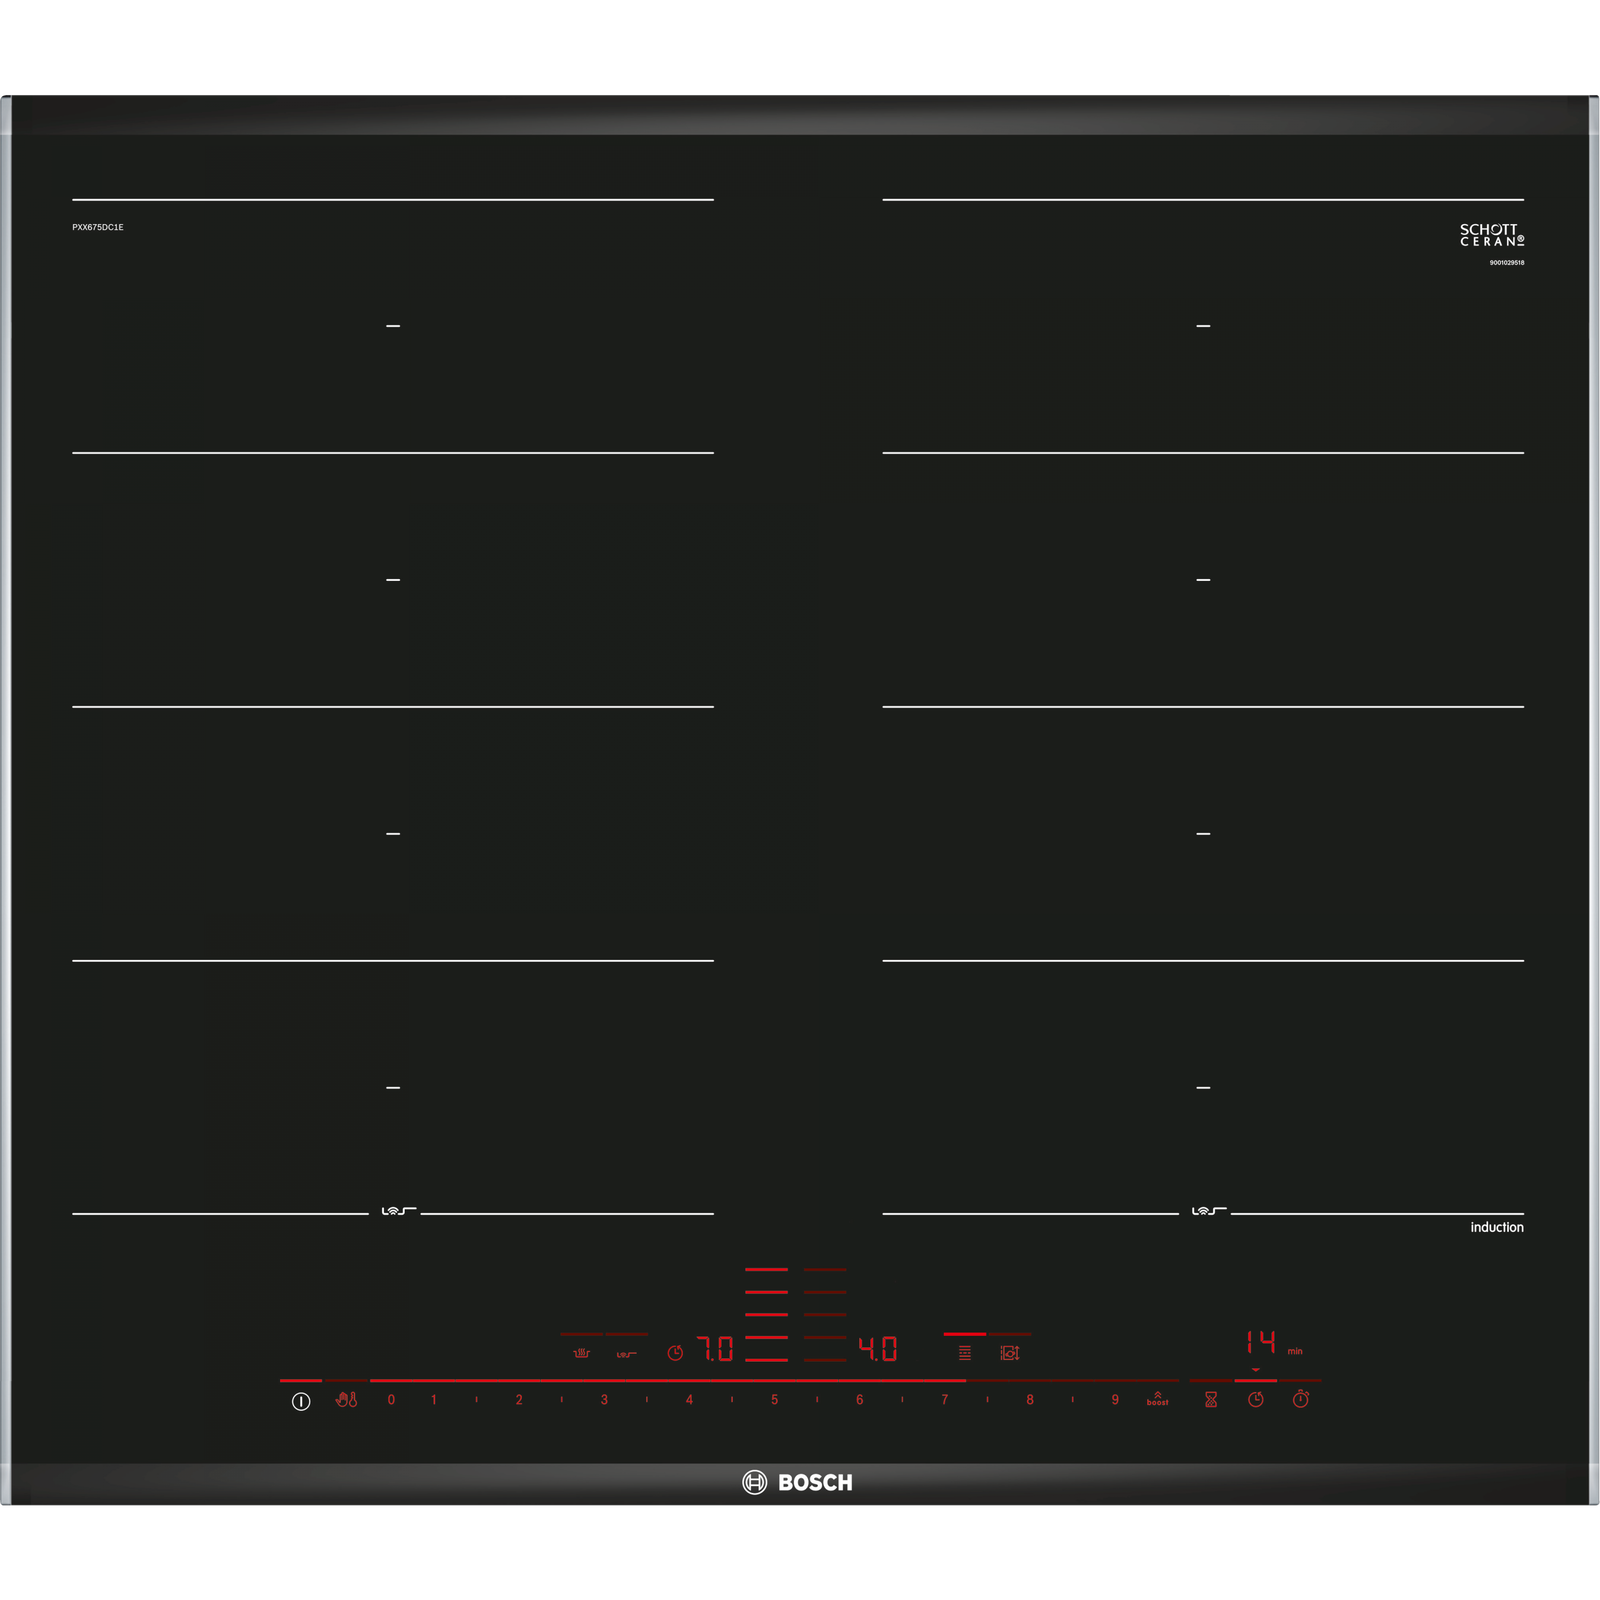Image resolution: width=1600 pixels, height=1600 pixels.
Task: Tap the Bosch logo on front bezel
Action: tap(798, 1482)
